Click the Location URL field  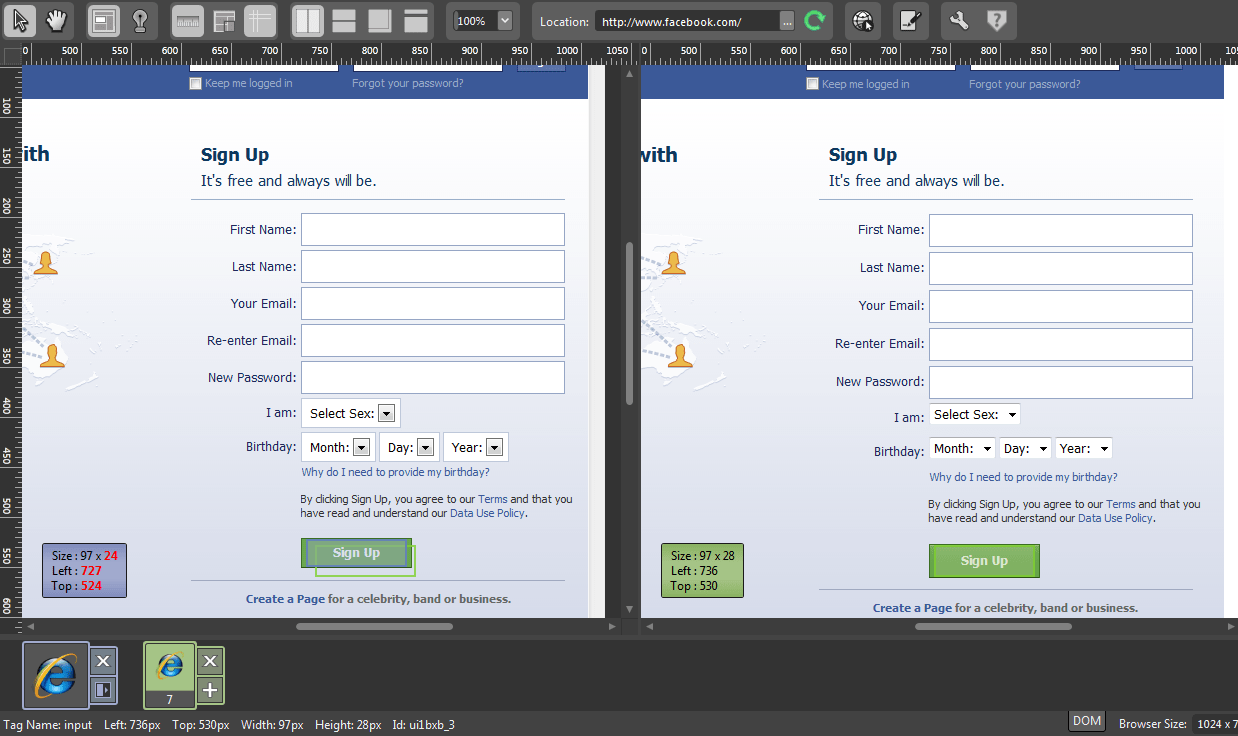coord(687,21)
